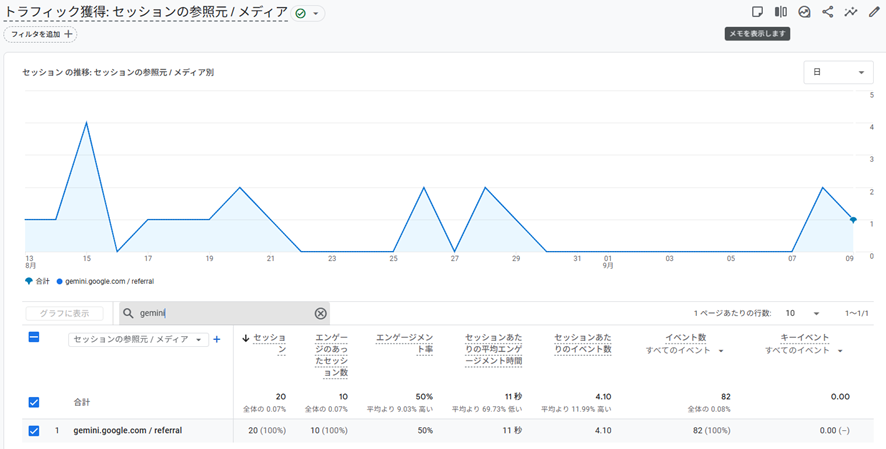Image resolution: width=886 pixels, height=449 pixels.
Task: Sort by エンゲージメント率 column header
Action: (403, 344)
